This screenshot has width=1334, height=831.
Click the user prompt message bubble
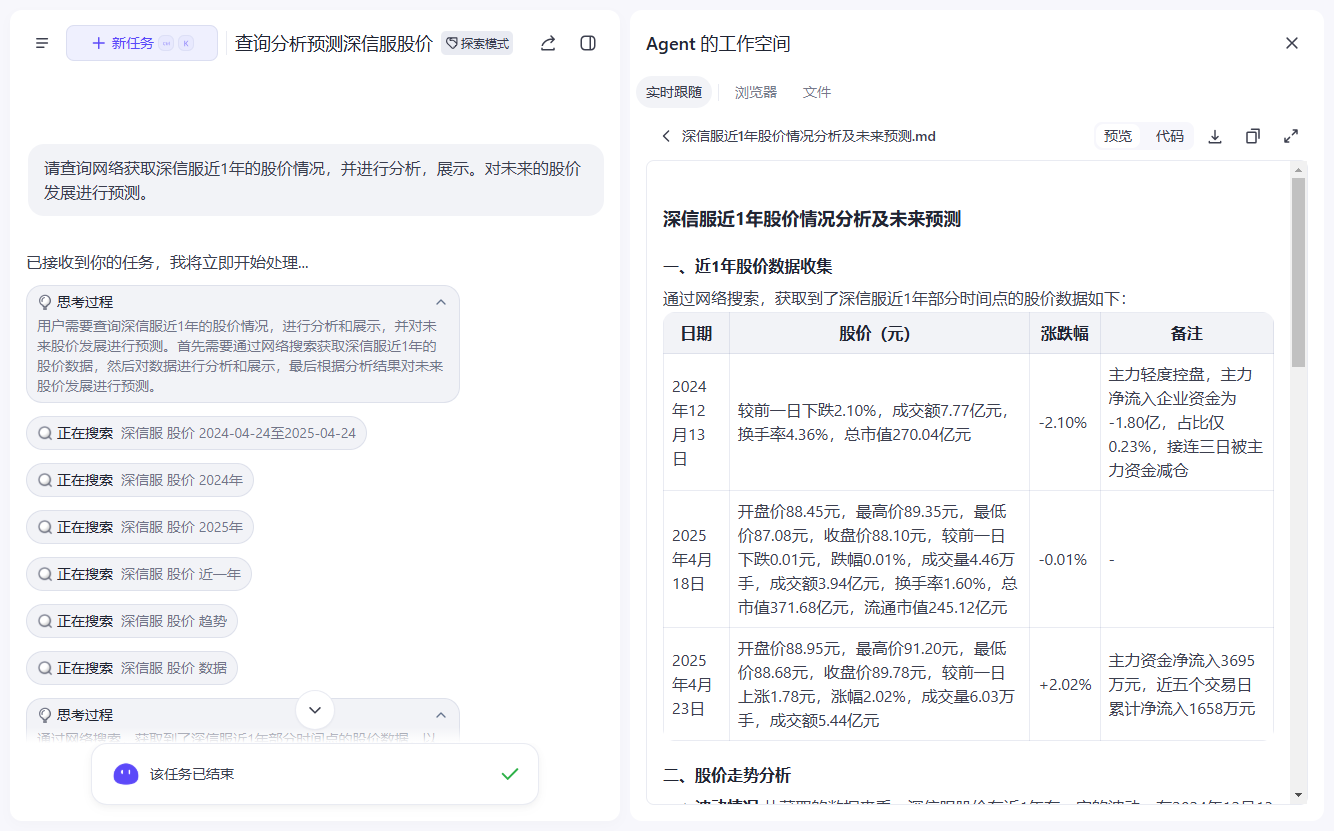pos(316,180)
